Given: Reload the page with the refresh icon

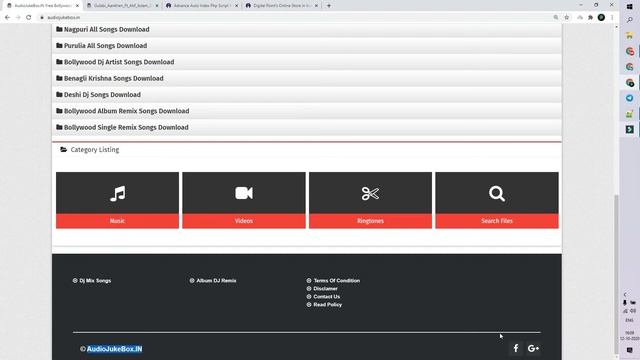Looking at the screenshot, I should pyautogui.click(x=29, y=18).
